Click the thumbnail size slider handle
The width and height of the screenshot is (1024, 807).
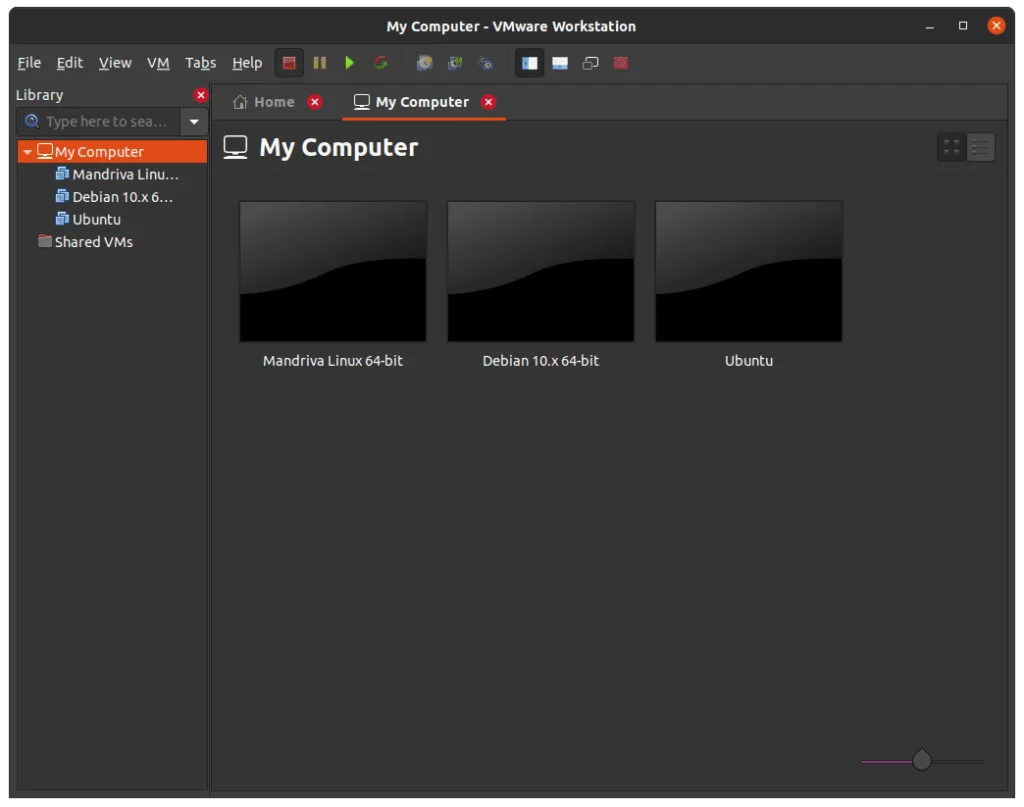click(921, 759)
